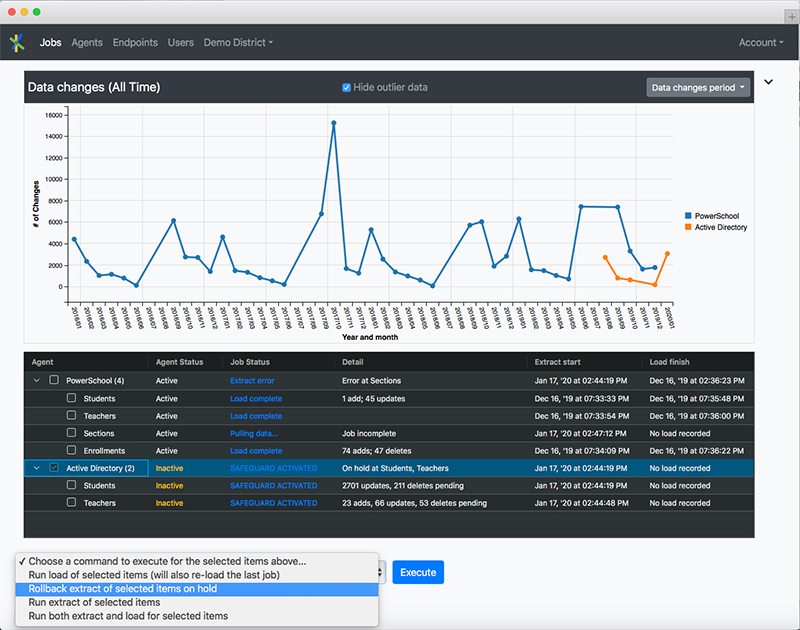Open the PowerSchool Extract error status link
Image resolution: width=800 pixels, height=630 pixels.
tap(251, 381)
